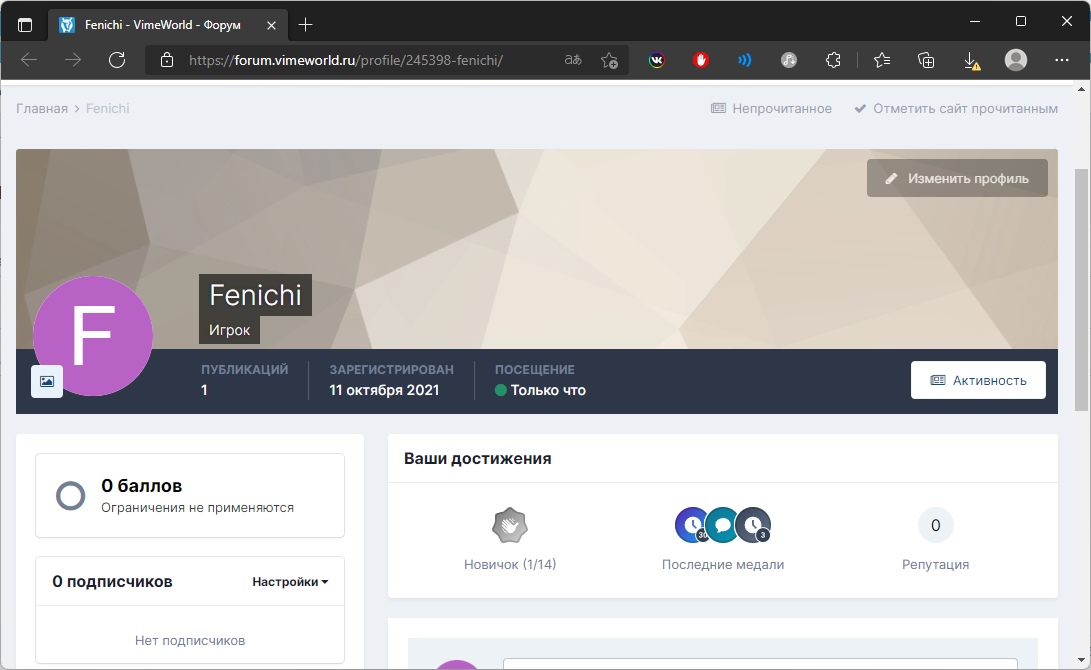Viewport: 1091px width, 670px height.
Task: Click the Активность button
Action: click(978, 380)
